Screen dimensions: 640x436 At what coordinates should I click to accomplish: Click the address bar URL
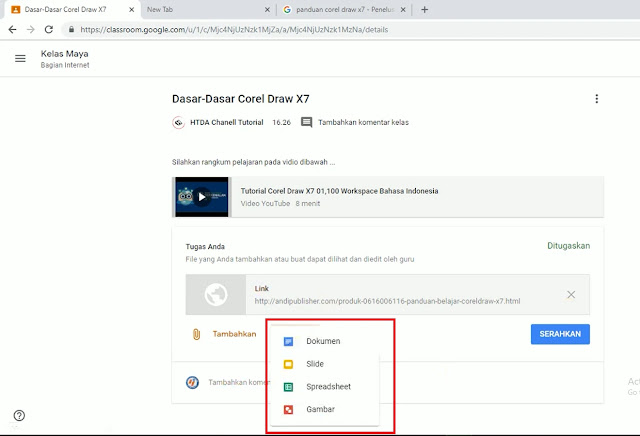pyautogui.click(x=234, y=29)
